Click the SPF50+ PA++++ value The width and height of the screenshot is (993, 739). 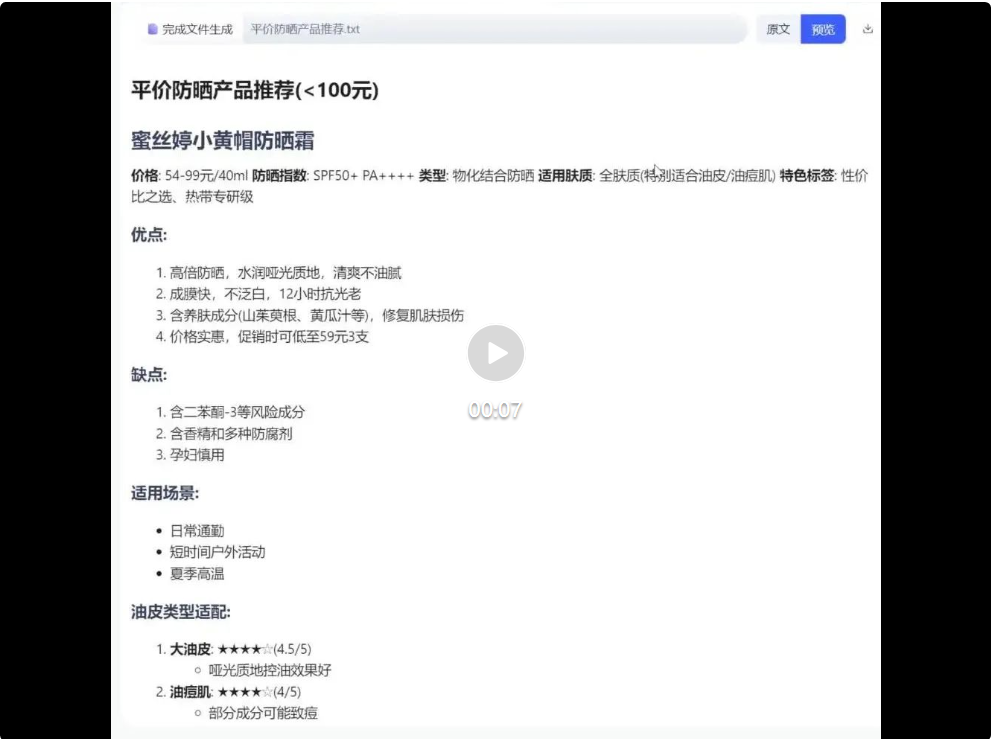tap(364, 175)
